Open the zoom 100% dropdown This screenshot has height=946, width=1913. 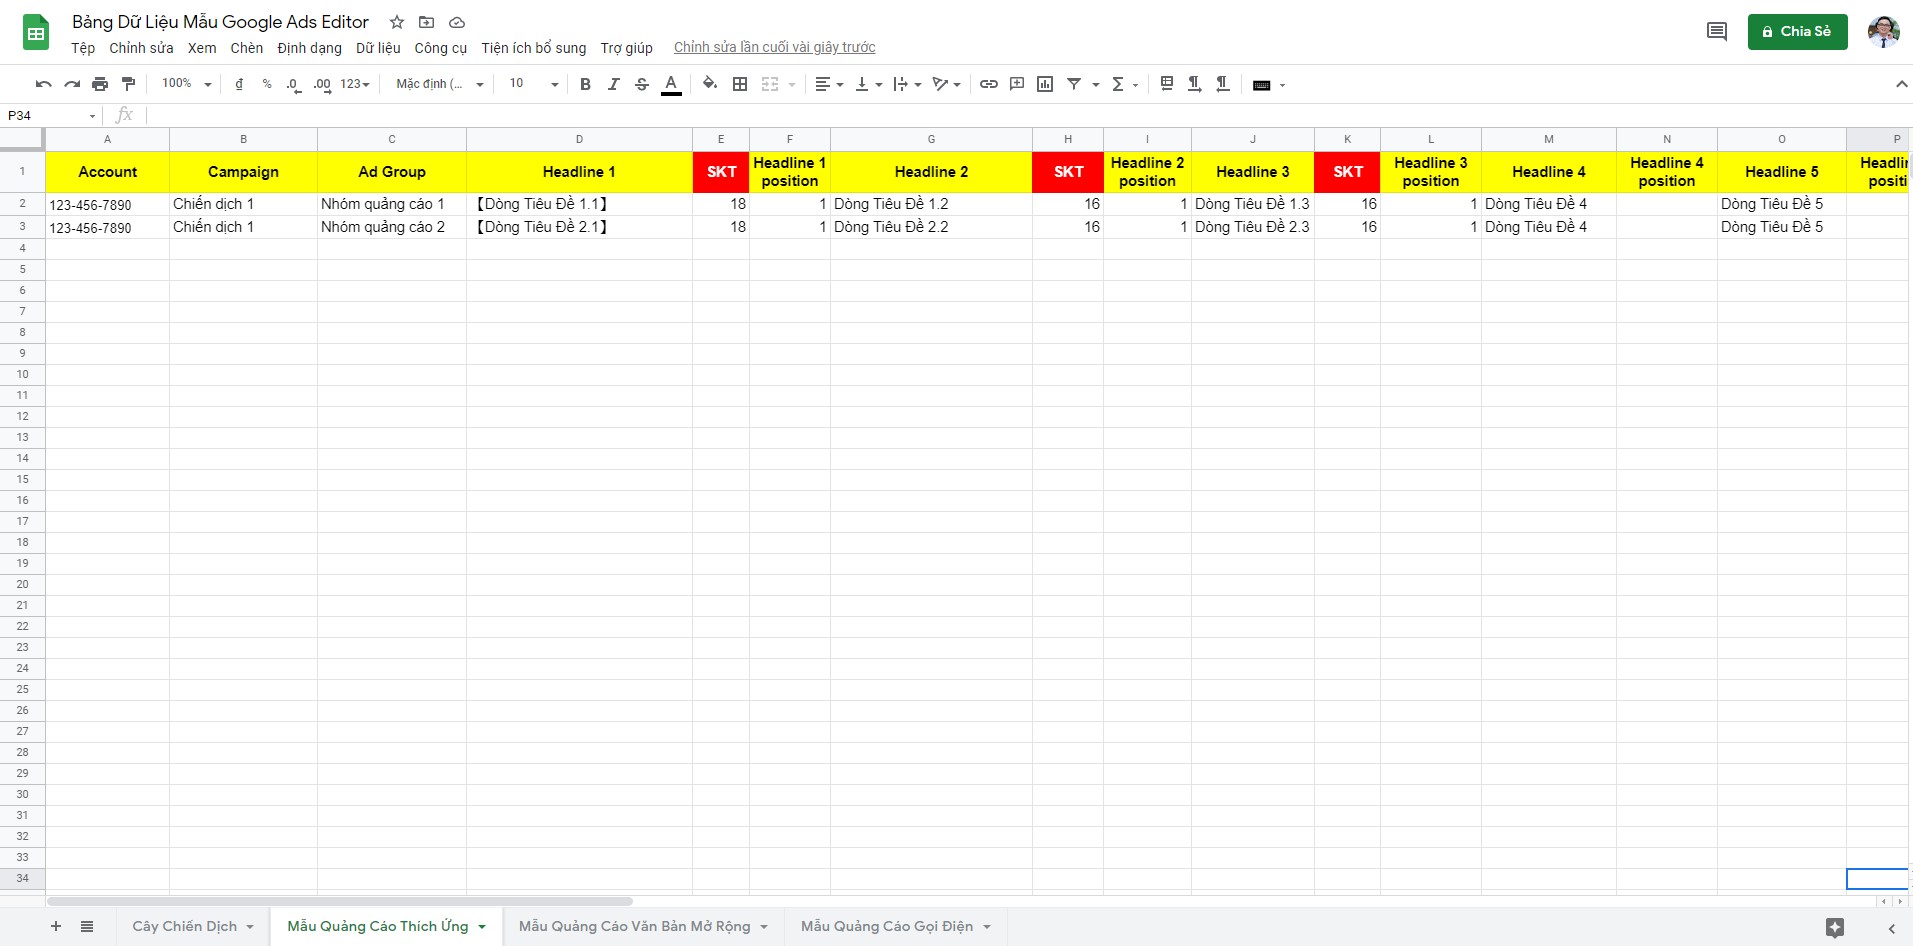(x=187, y=84)
